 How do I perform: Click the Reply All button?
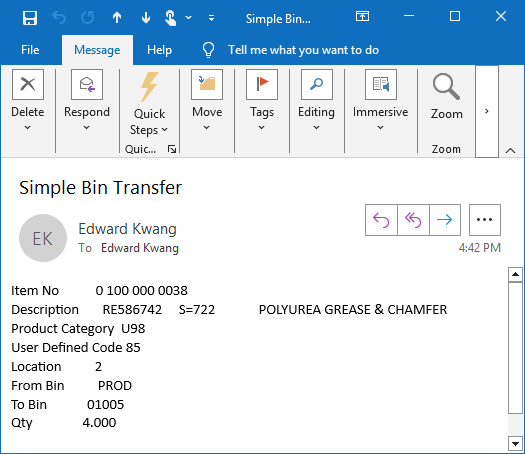pos(413,220)
